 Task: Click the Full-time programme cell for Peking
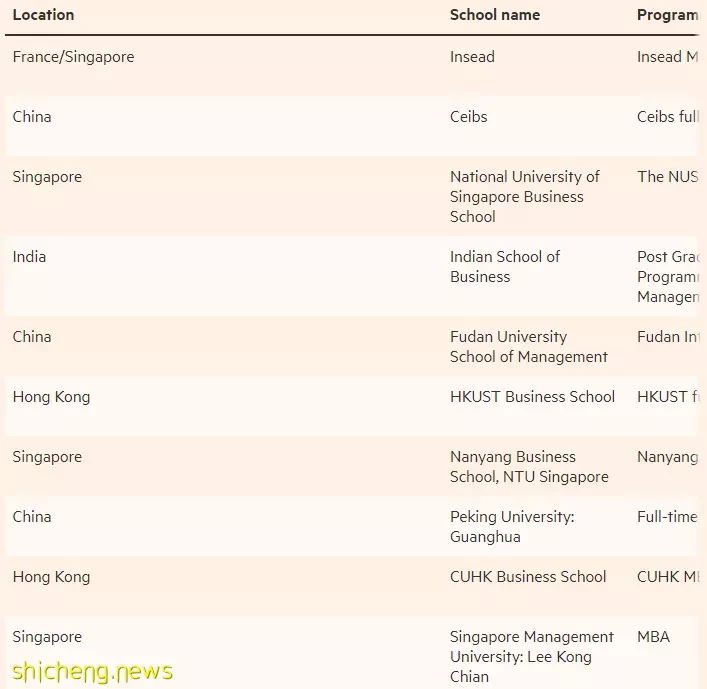click(x=668, y=517)
